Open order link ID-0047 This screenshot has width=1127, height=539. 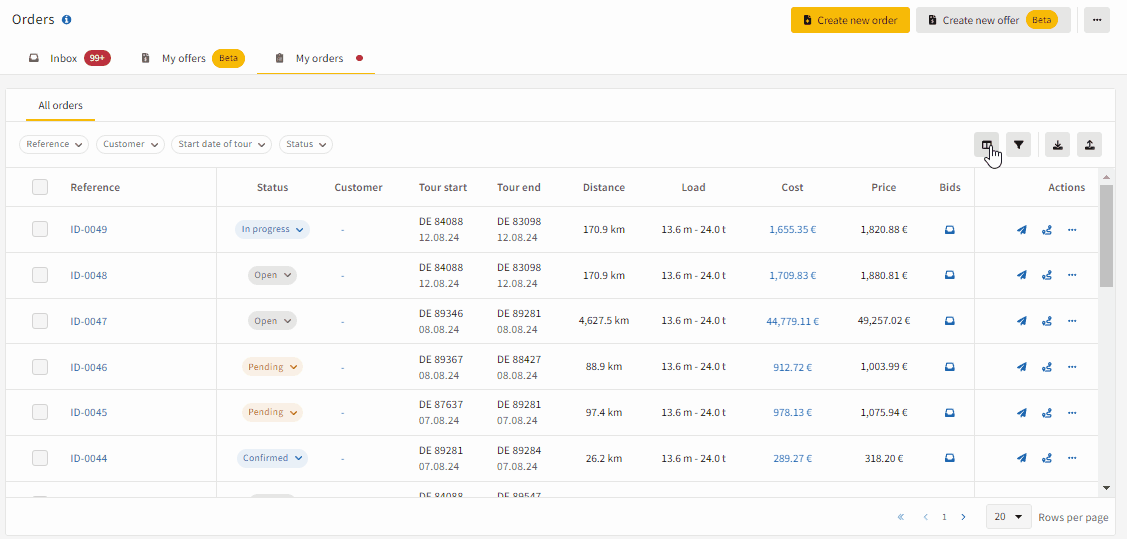88,321
